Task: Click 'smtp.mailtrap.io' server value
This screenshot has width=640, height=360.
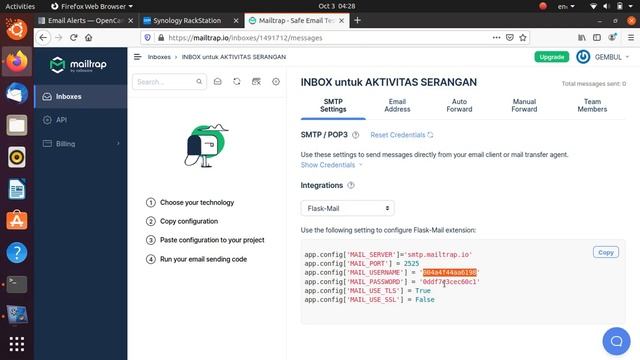Action: click(x=438, y=254)
